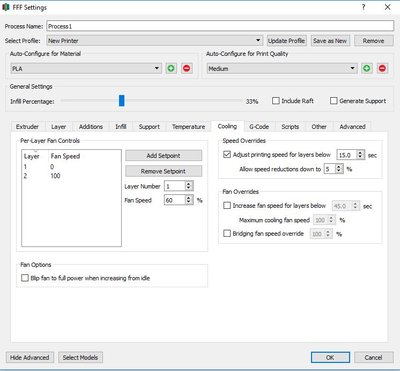
Task: Expand the PLA material dropdown
Action: (x=86, y=68)
